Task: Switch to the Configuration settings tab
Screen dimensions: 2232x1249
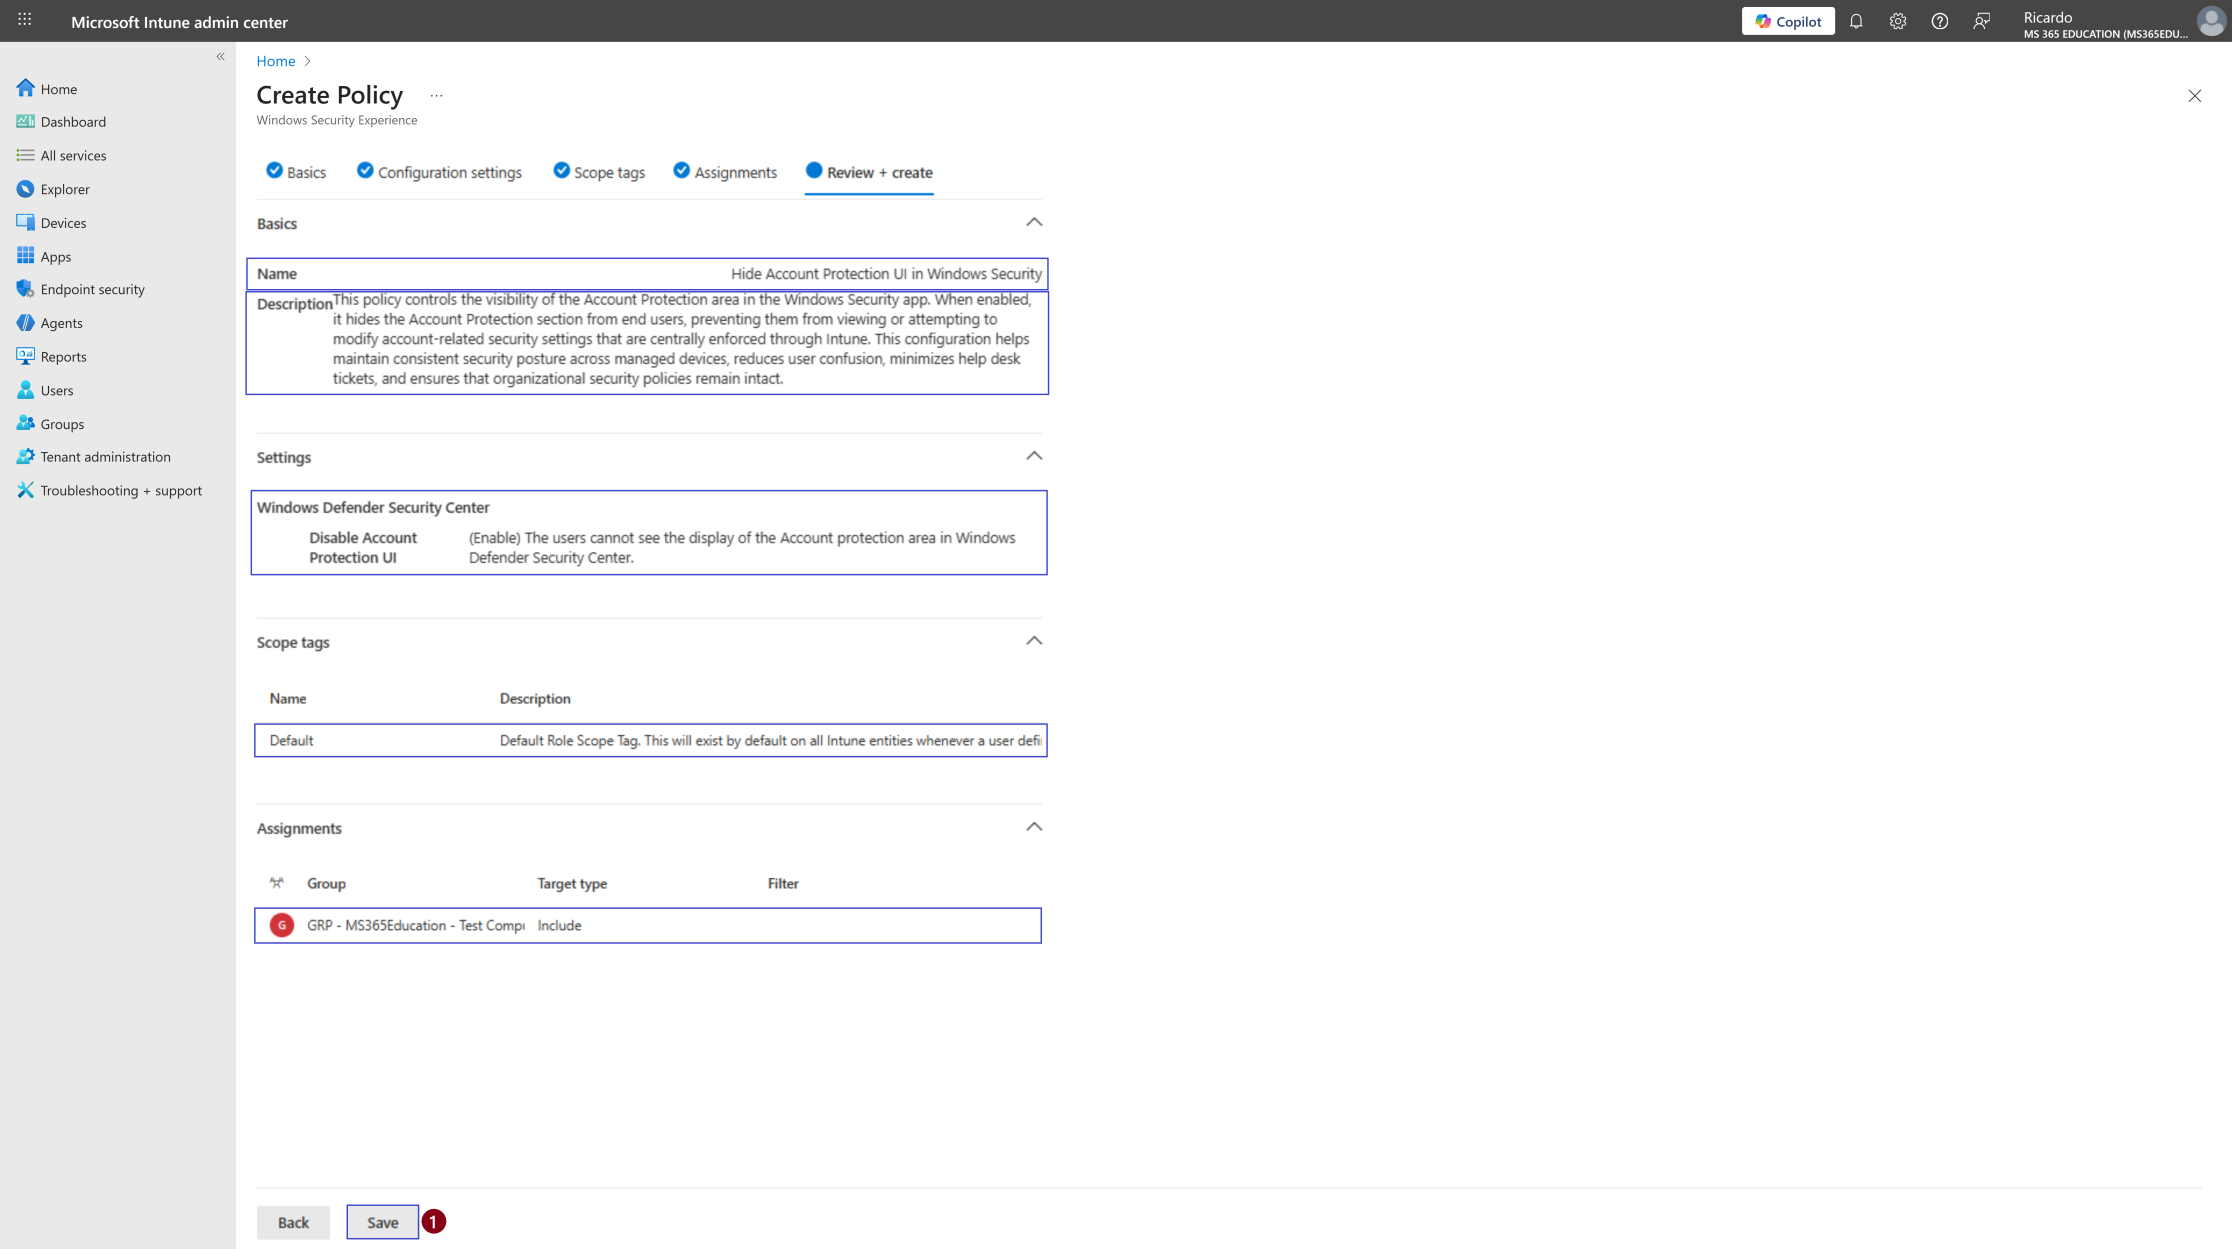Action: [439, 172]
